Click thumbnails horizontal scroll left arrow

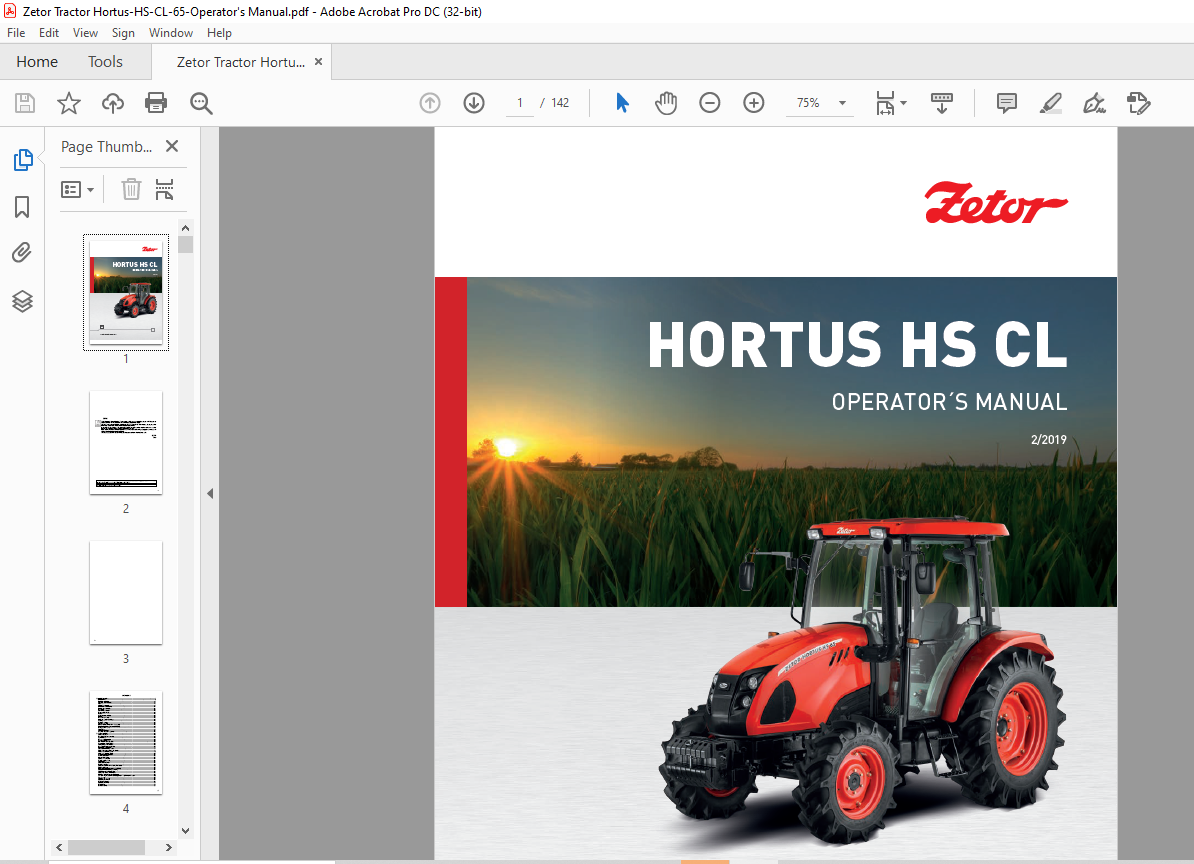point(59,846)
